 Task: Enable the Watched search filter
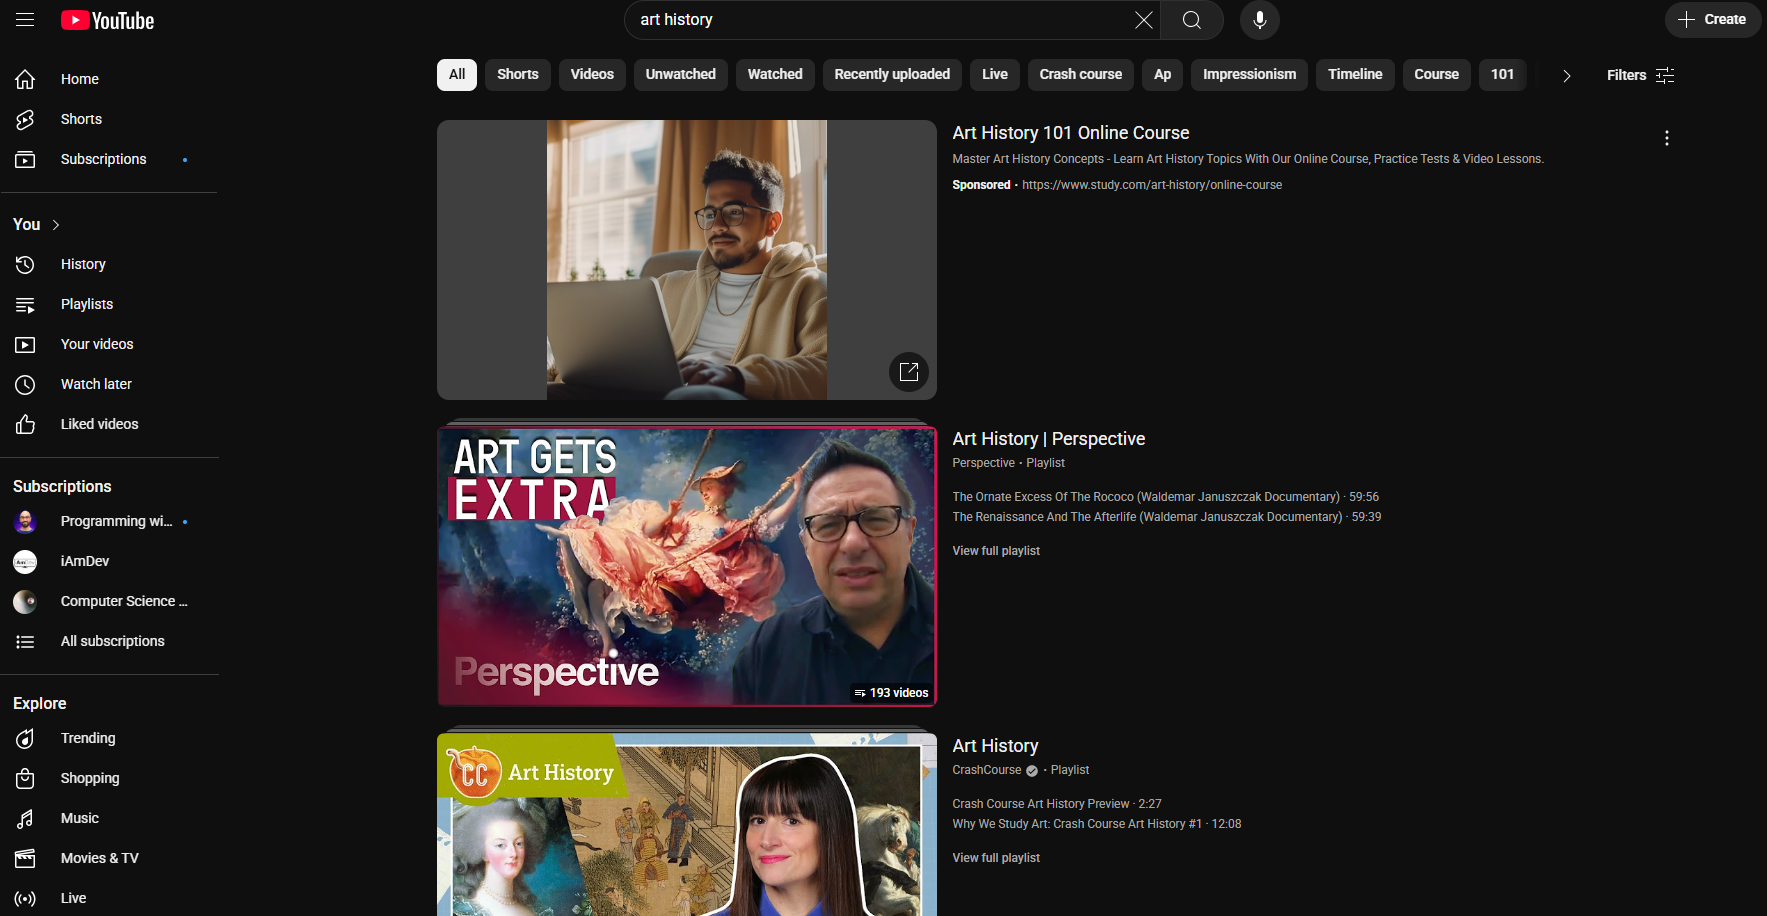tap(774, 74)
